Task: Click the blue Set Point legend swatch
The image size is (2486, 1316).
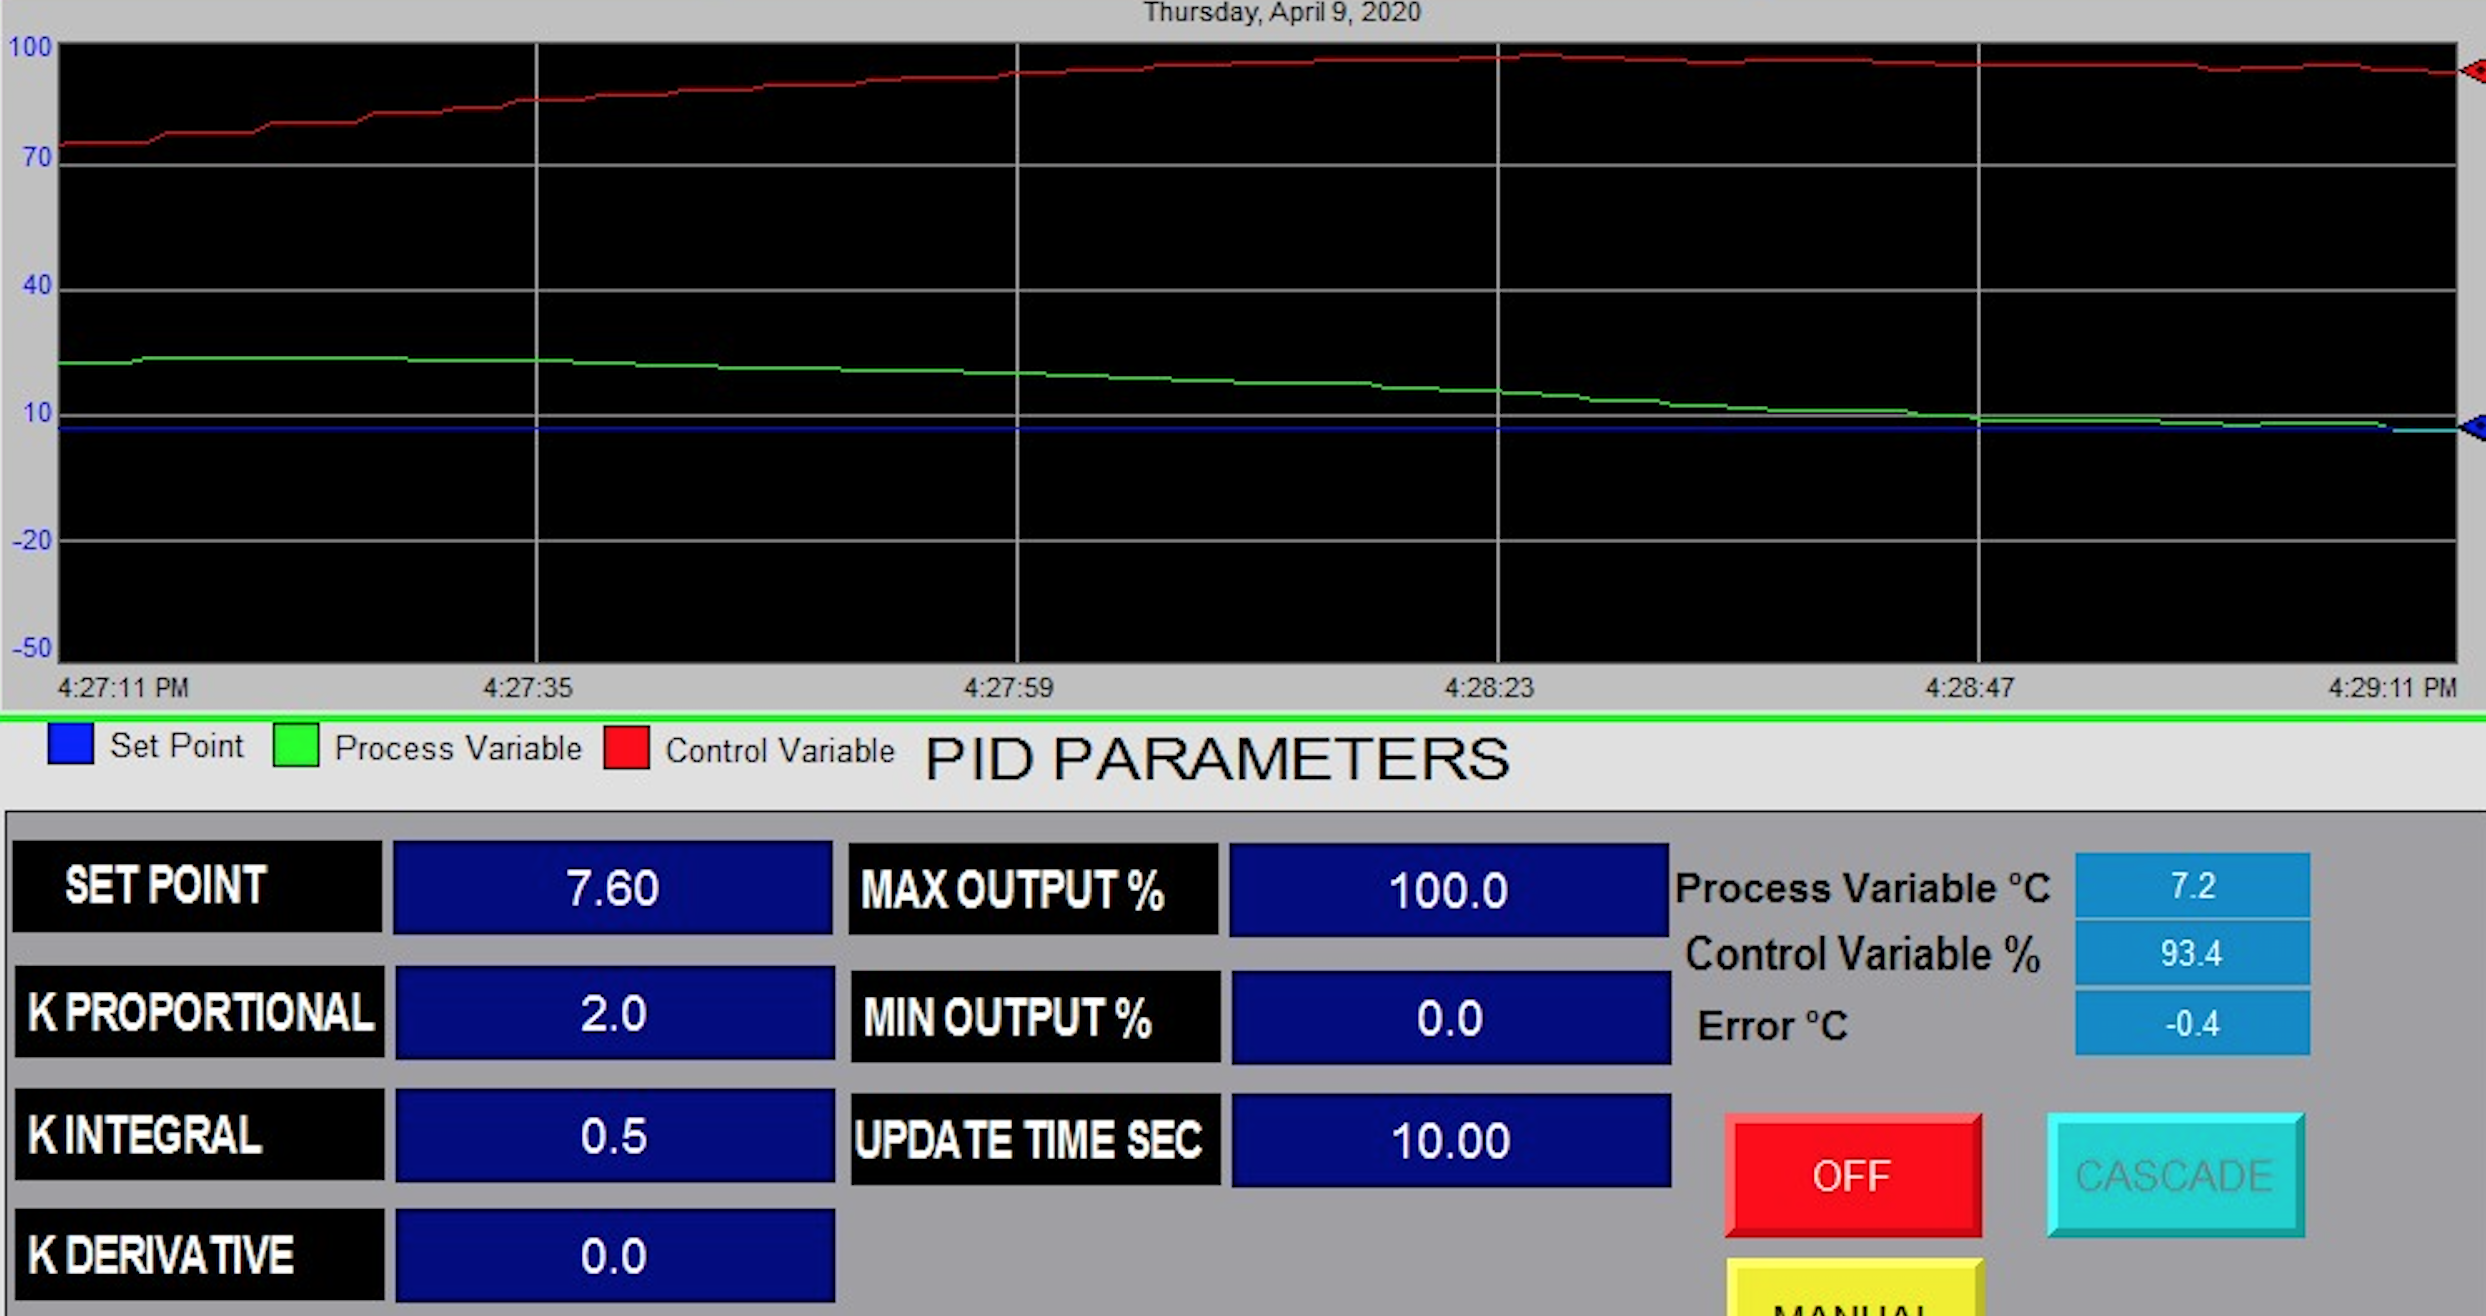Action: pyautogui.click(x=70, y=745)
